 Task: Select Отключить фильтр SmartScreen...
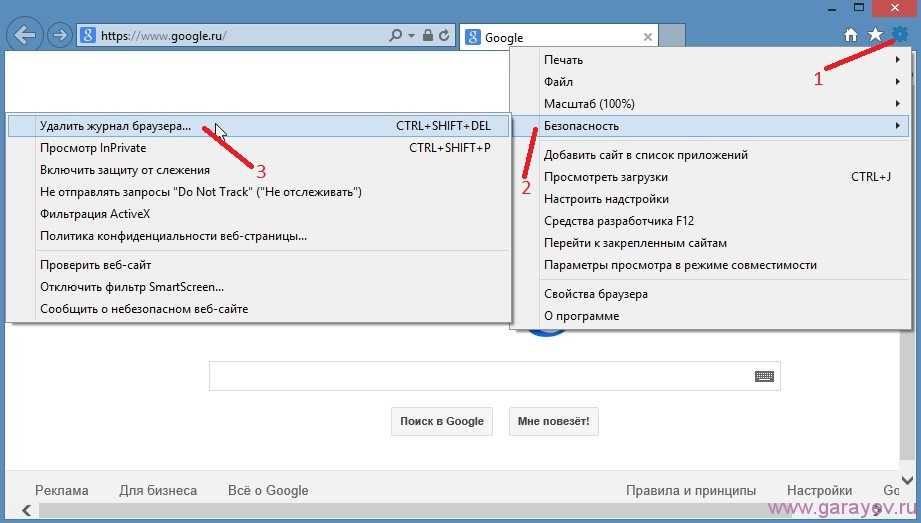(x=258, y=287)
